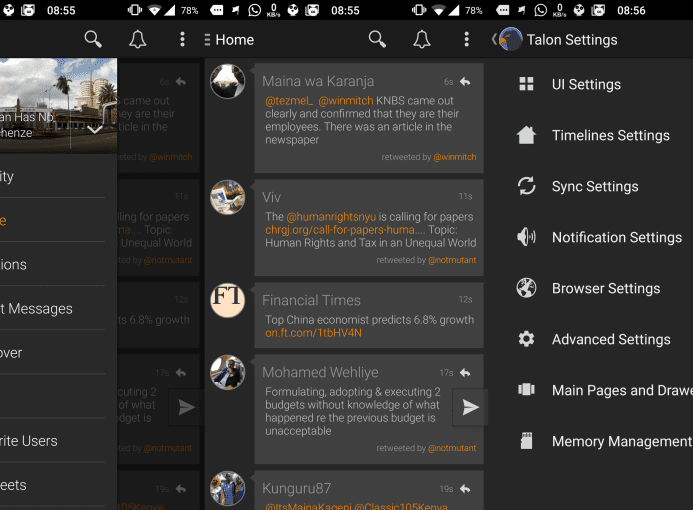This screenshot has height=510, width=693.
Task: Open @humanrightsnyu mention link
Action: pos(331,217)
